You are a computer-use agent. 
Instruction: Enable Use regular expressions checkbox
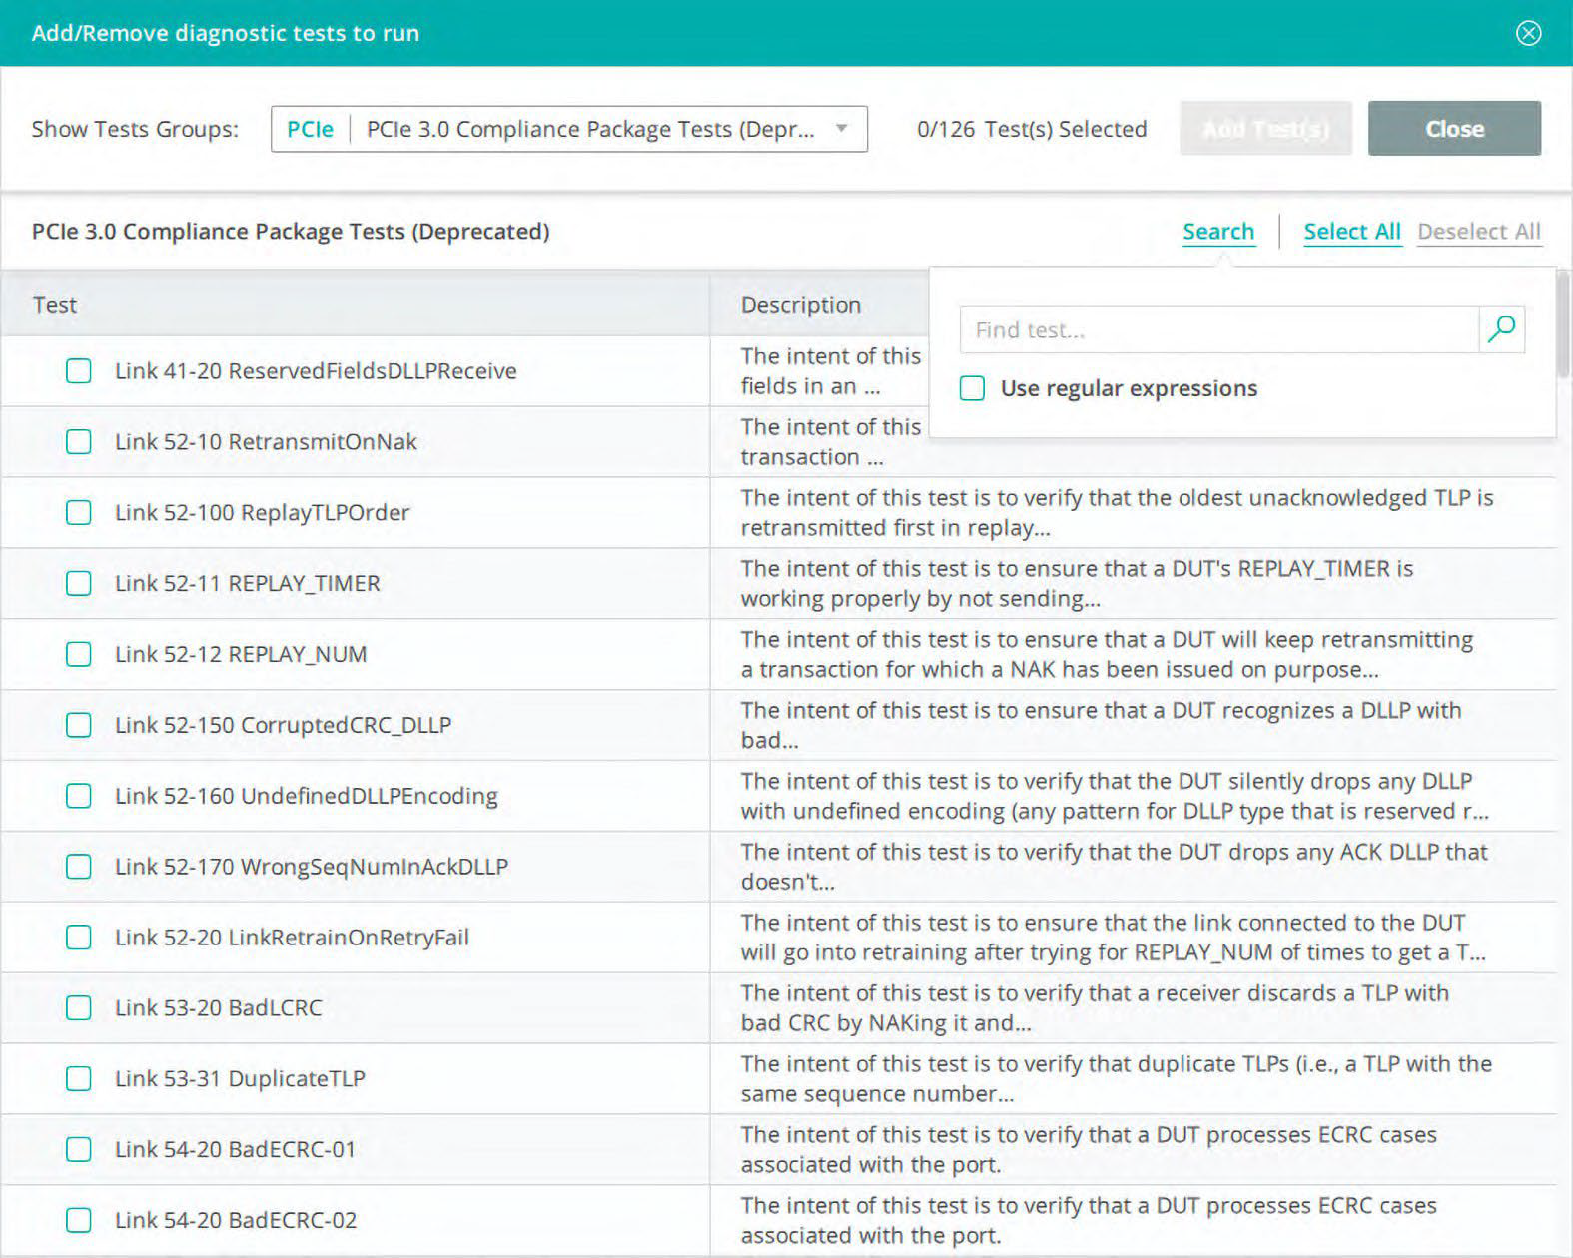[x=972, y=388]
